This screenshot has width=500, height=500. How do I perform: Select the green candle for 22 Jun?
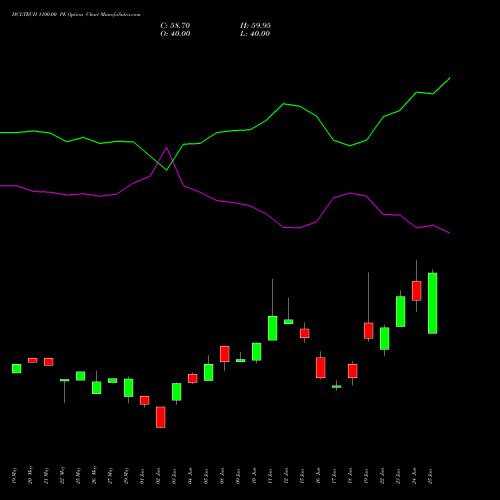coord(385,338)
